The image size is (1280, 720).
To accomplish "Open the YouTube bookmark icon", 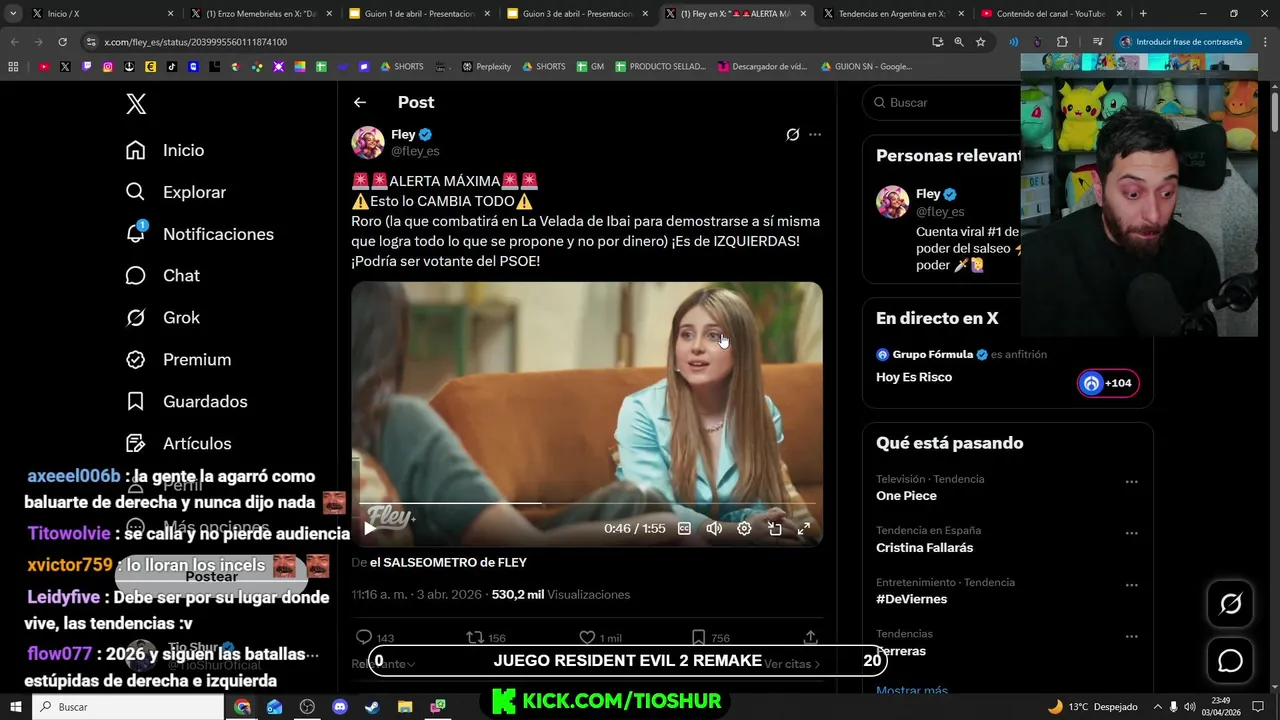I will coord(44,67).
